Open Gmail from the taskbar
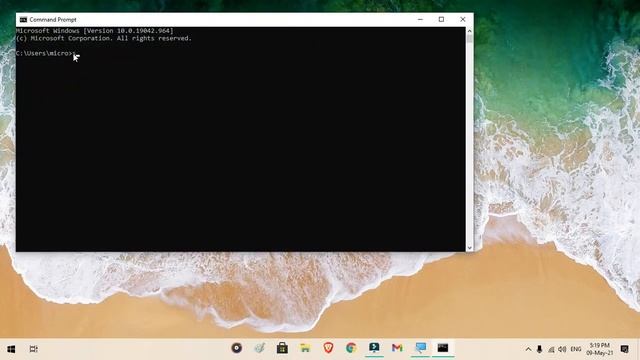This screenshot has width=640, height=360. point(397,348)
